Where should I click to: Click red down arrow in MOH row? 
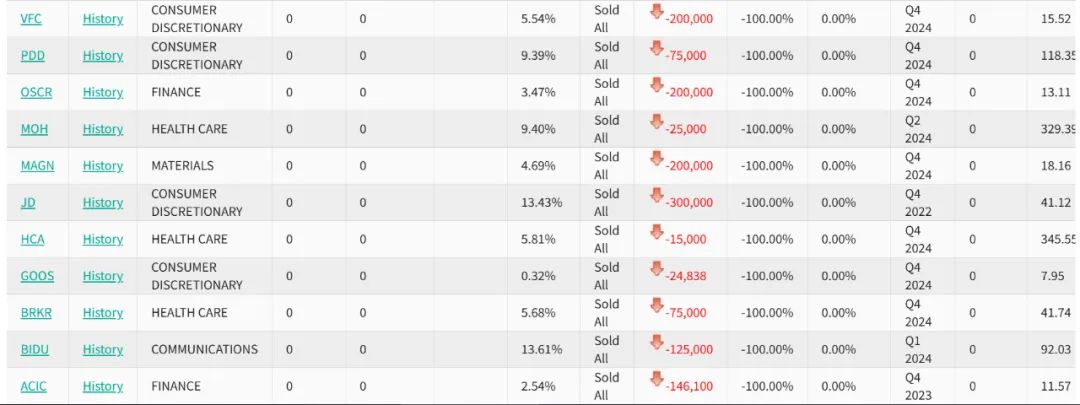pyautogui.click(x=656, y=121)
